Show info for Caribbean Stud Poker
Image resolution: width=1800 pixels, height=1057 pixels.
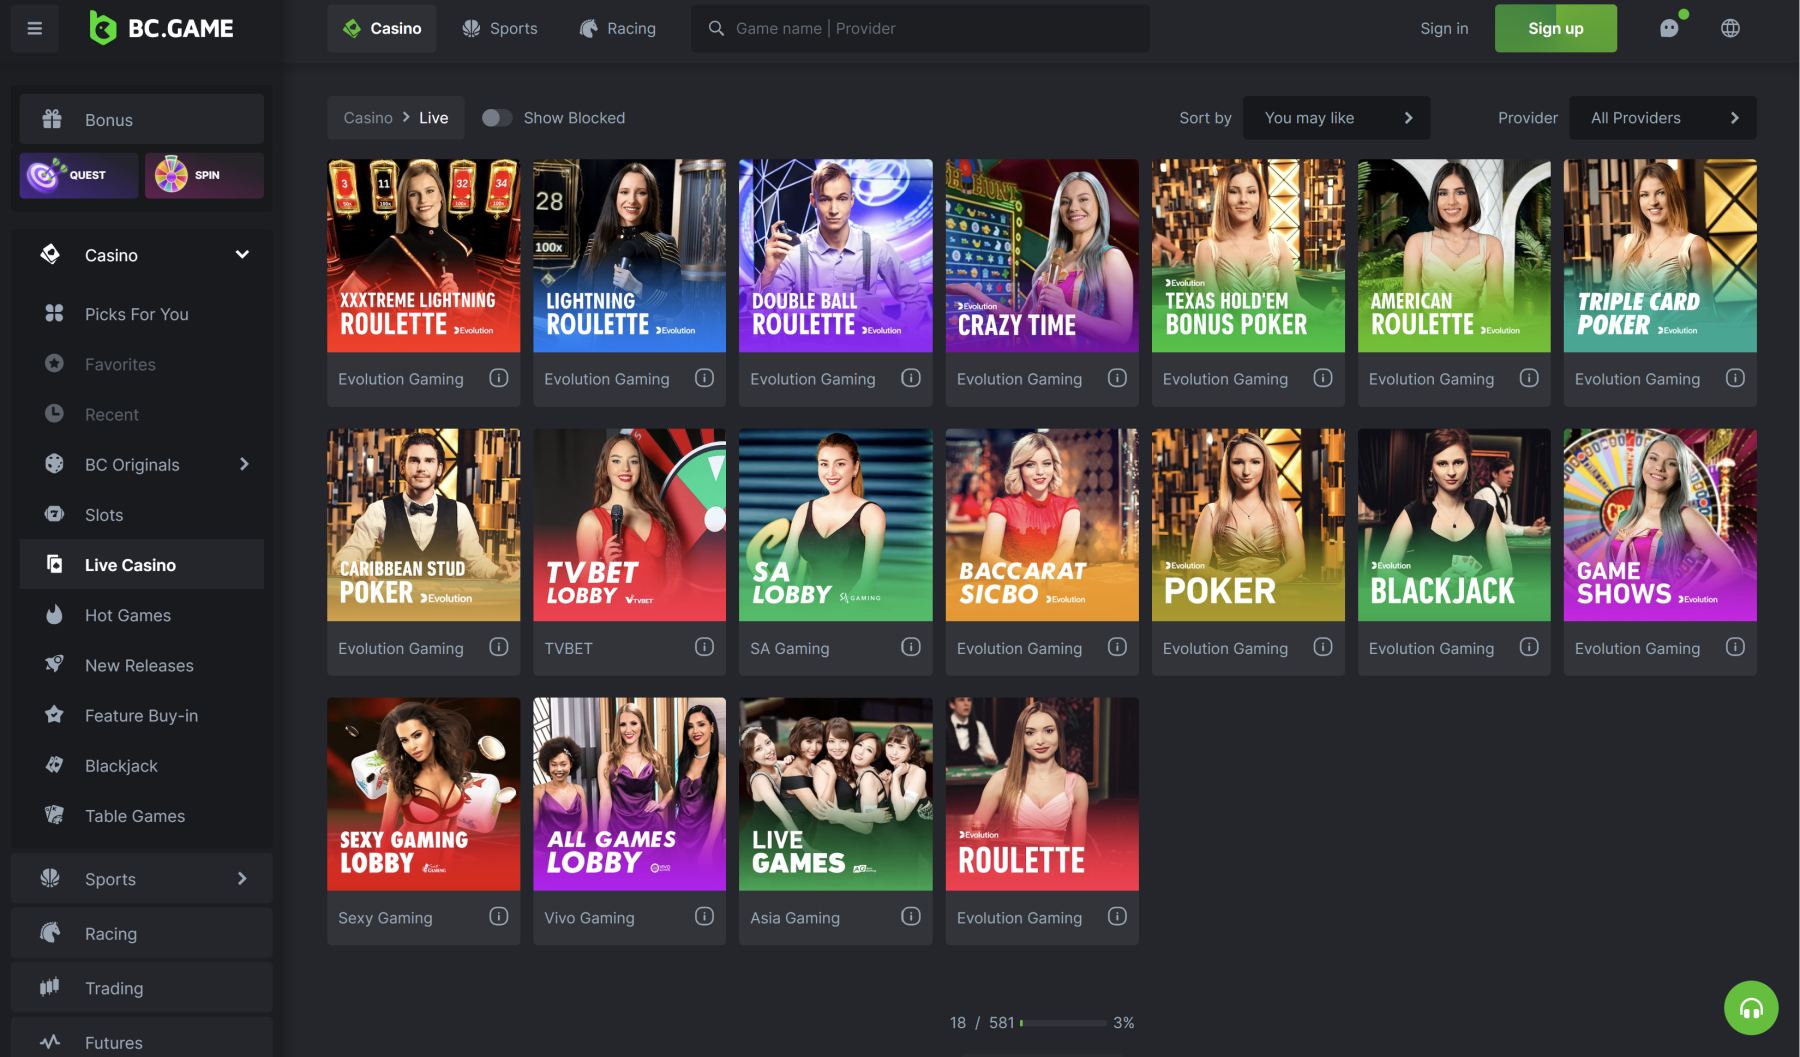[499, 647]
